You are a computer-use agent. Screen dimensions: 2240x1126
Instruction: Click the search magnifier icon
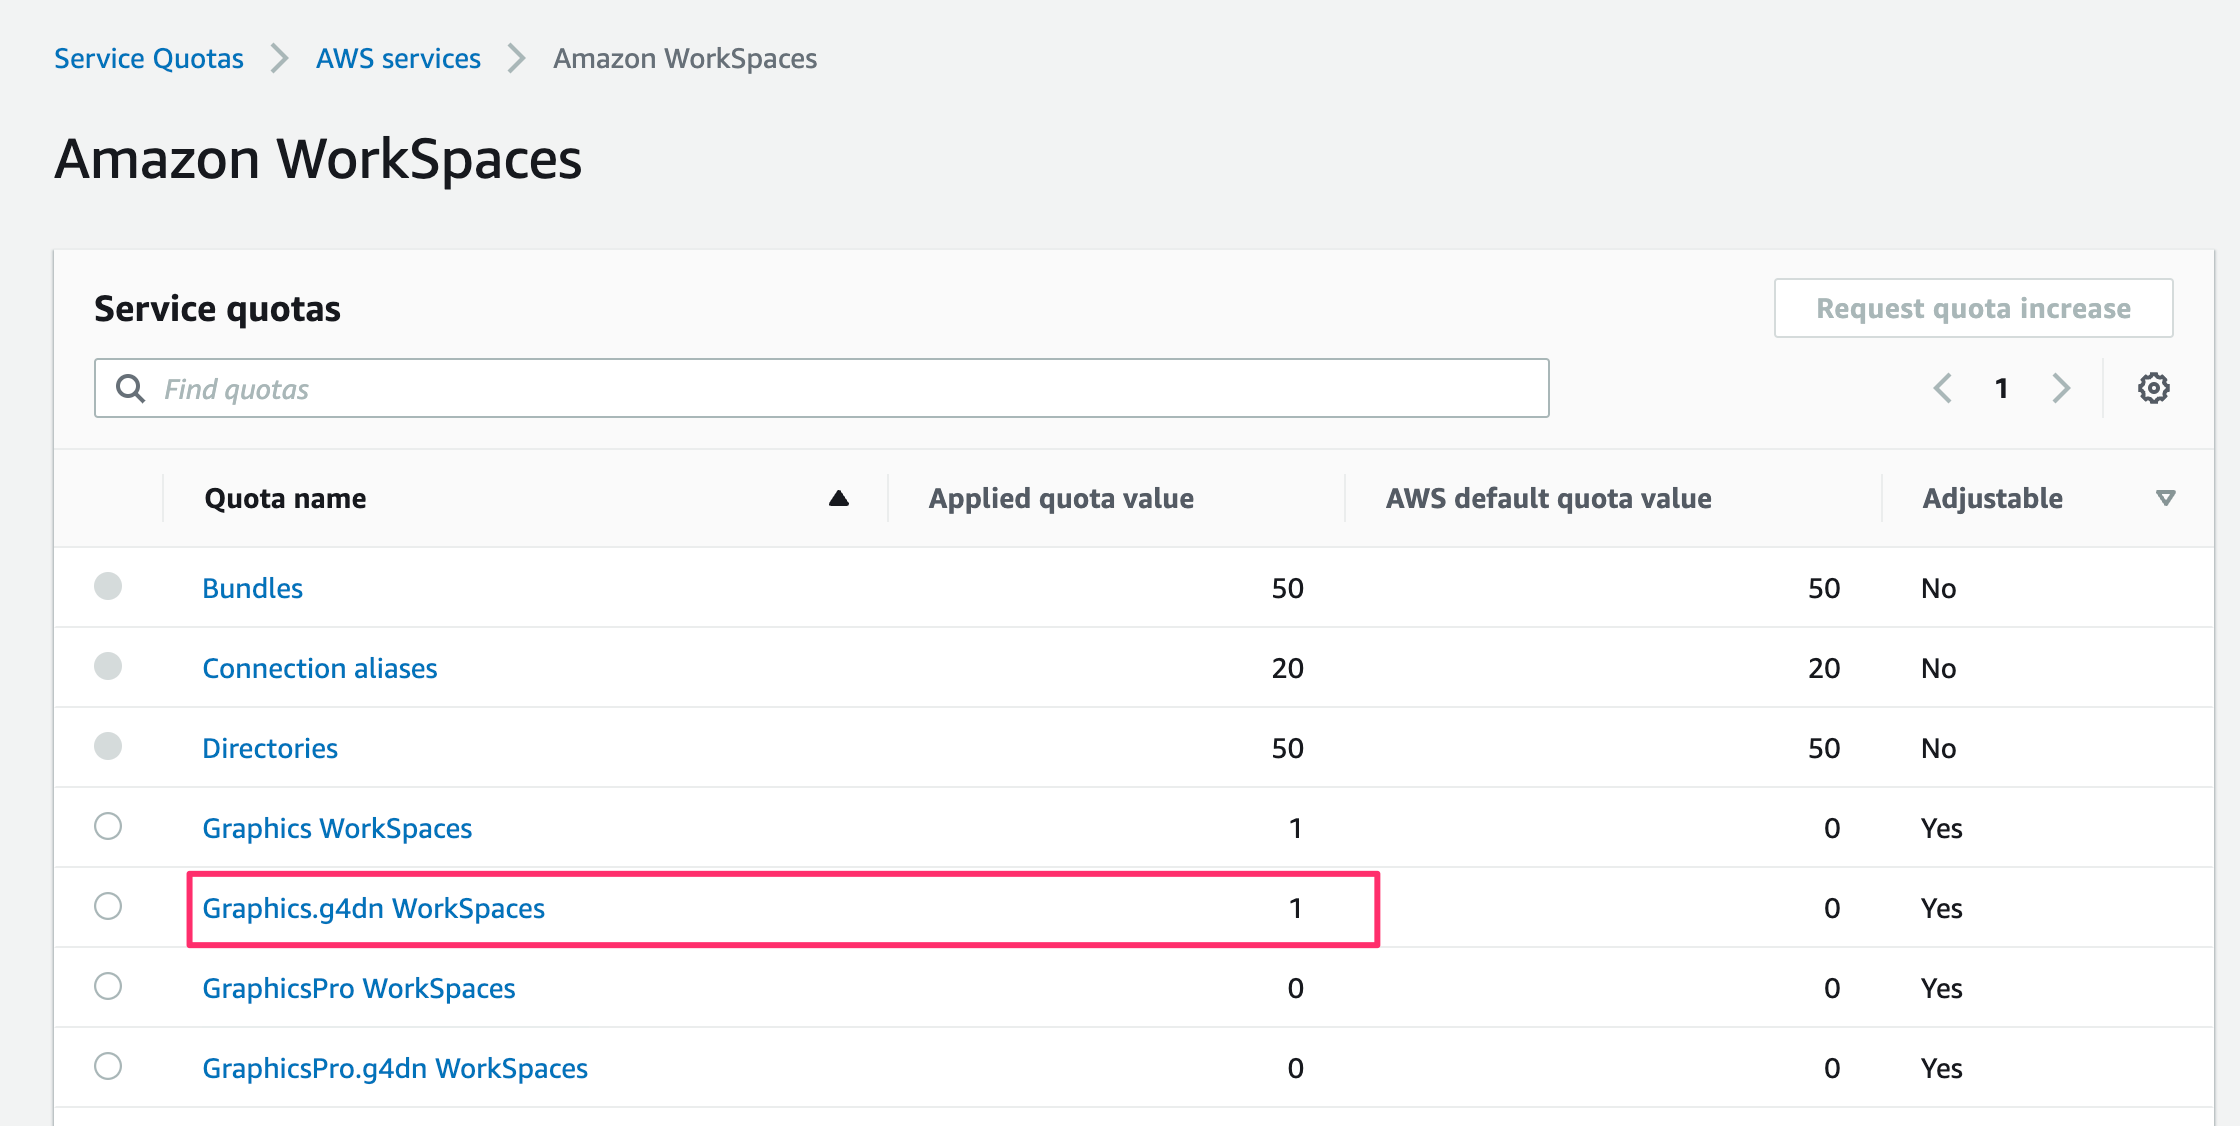[130, 388]
